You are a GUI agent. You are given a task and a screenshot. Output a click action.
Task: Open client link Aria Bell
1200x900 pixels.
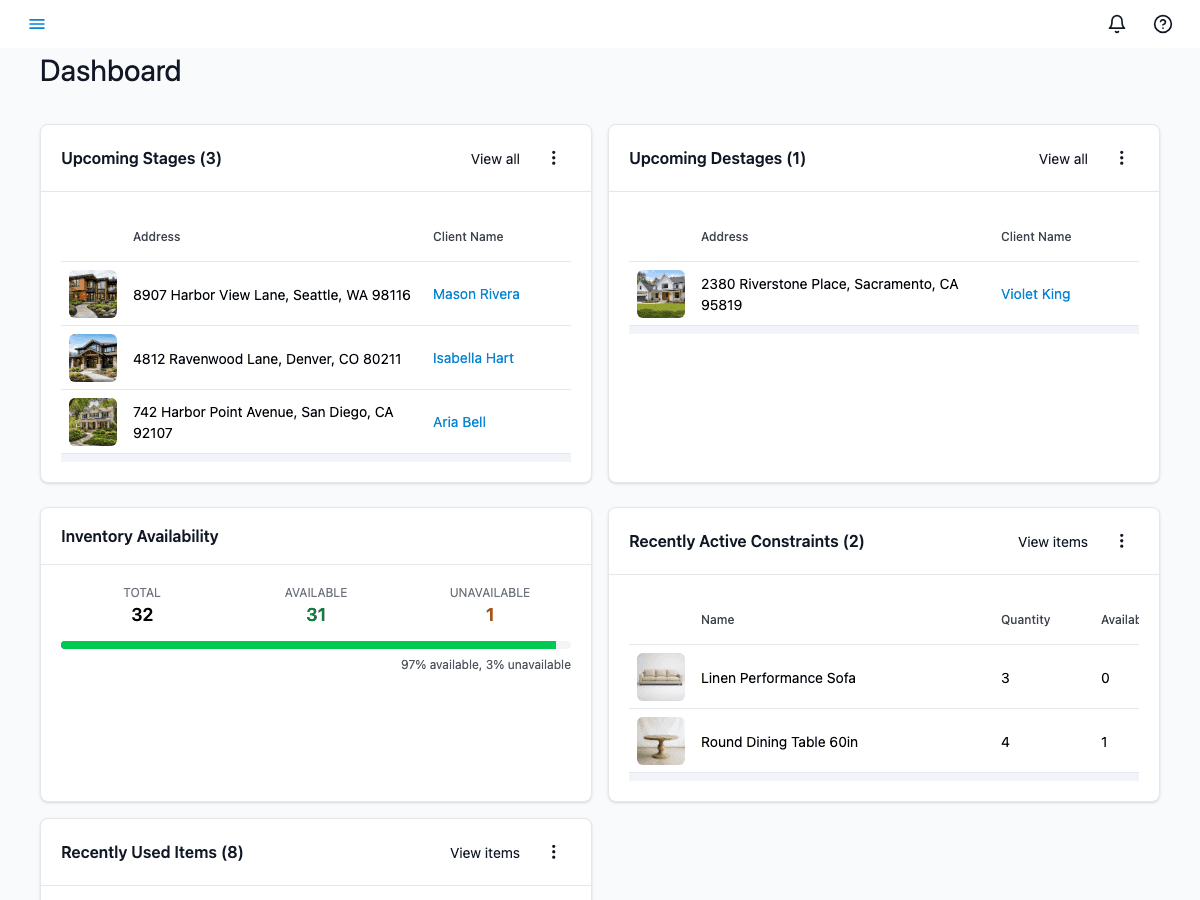(x=459, y=421)
